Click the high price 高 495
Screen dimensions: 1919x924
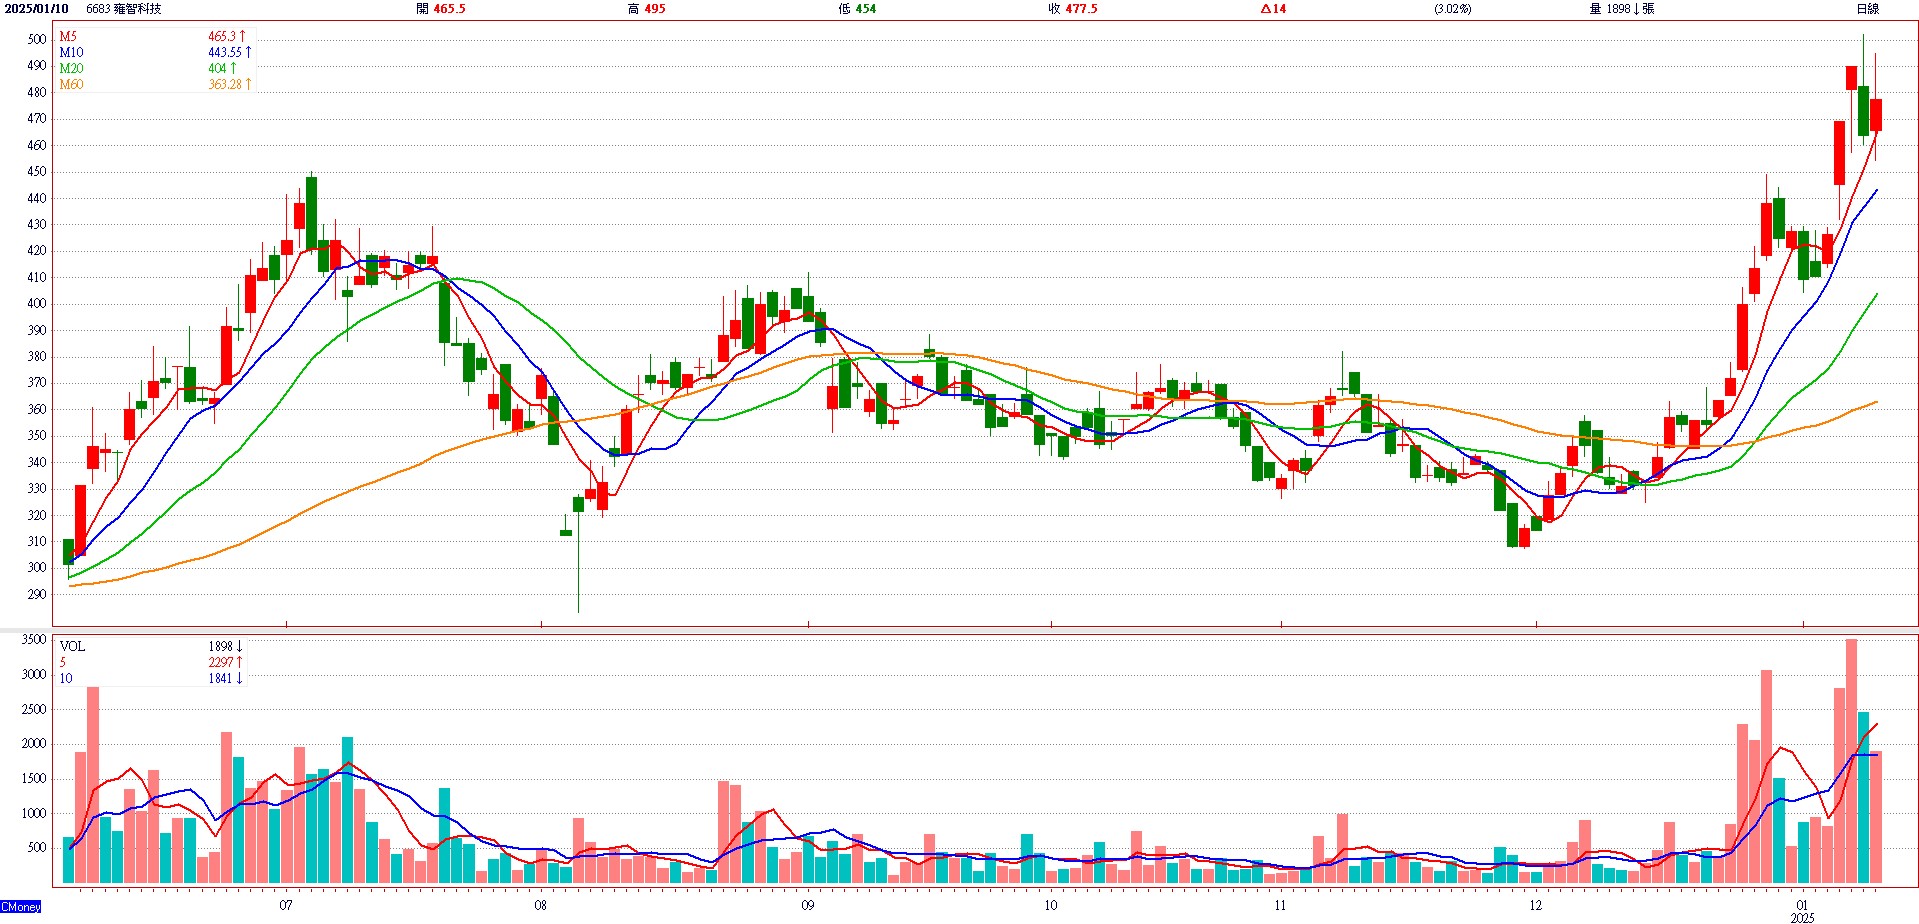coord(646,9)
